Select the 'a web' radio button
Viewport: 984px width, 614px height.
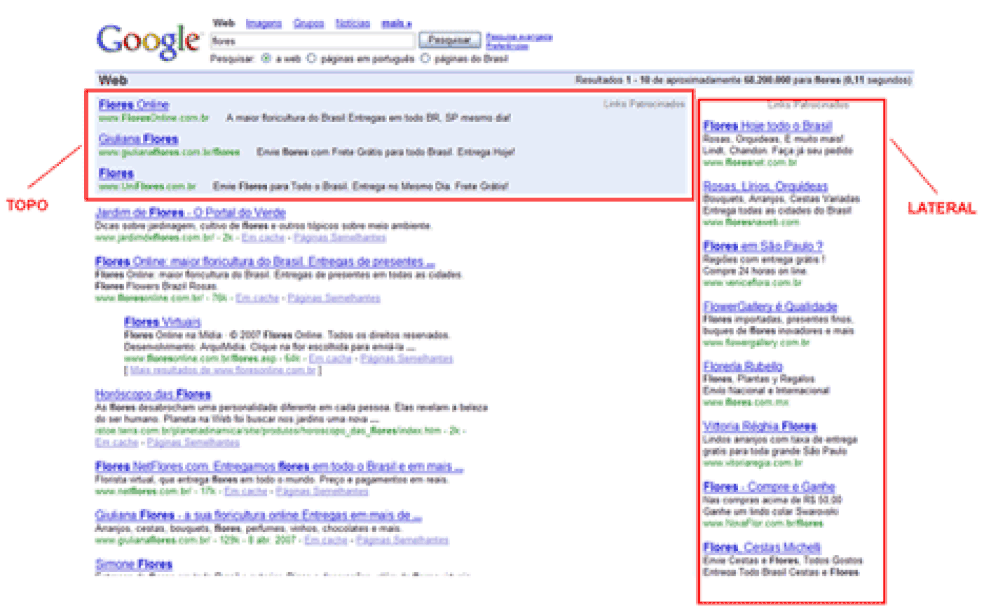(x=266, y=58)
